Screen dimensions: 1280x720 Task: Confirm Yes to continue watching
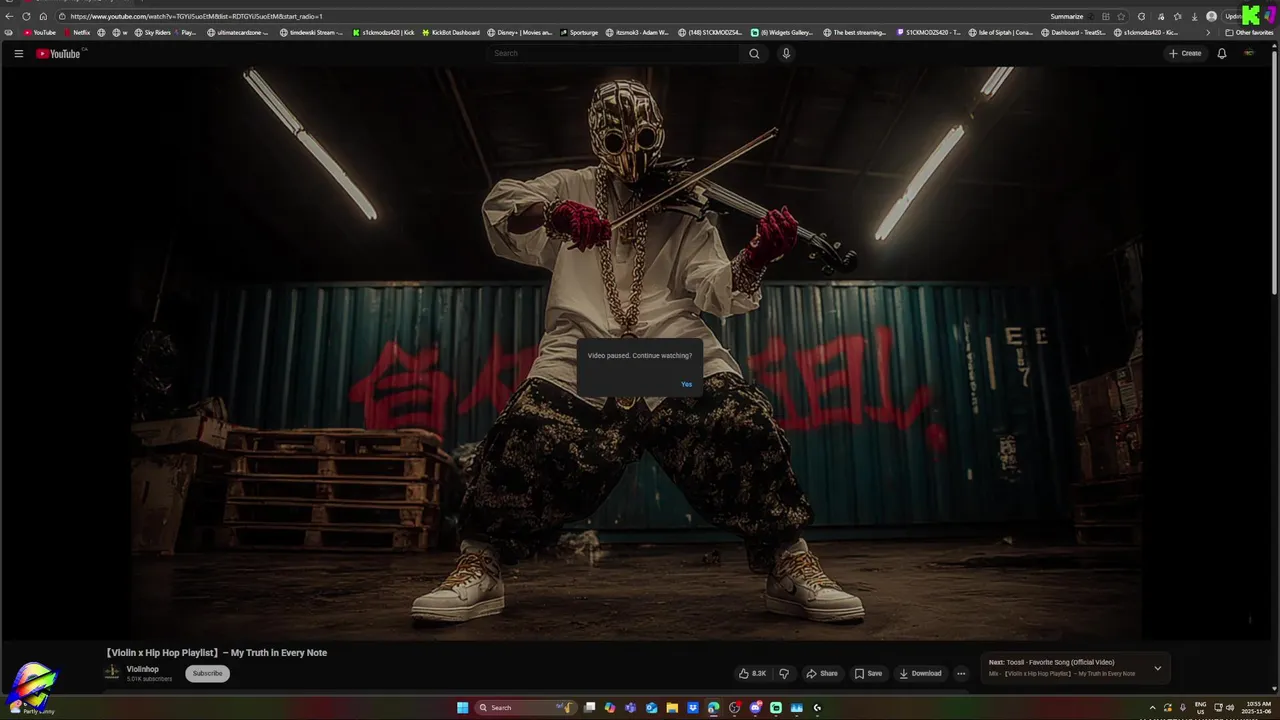point(686,384)
